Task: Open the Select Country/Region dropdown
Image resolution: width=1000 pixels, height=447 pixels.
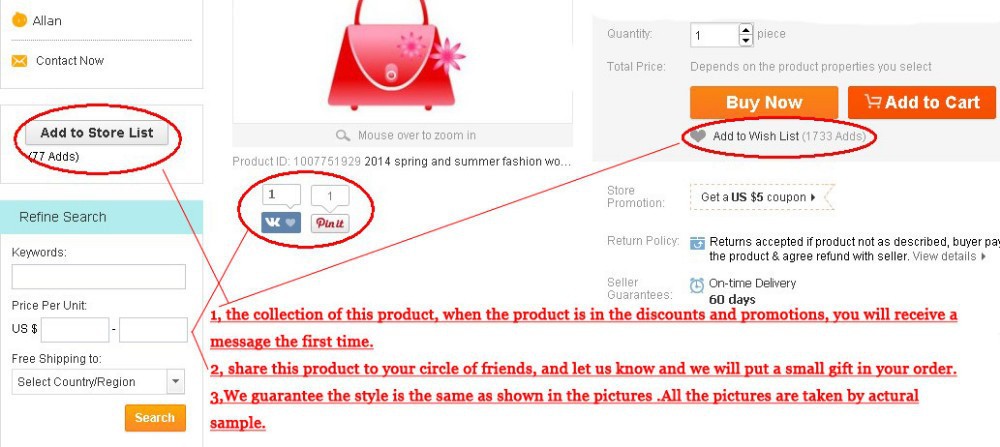Action: [x=98, y=382]
